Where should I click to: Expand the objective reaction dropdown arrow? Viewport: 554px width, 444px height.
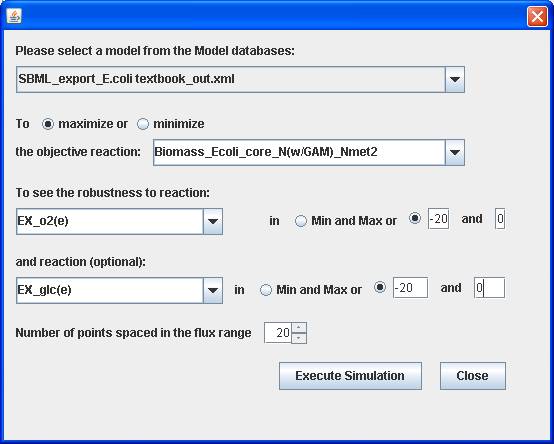[x=455, y=152]
